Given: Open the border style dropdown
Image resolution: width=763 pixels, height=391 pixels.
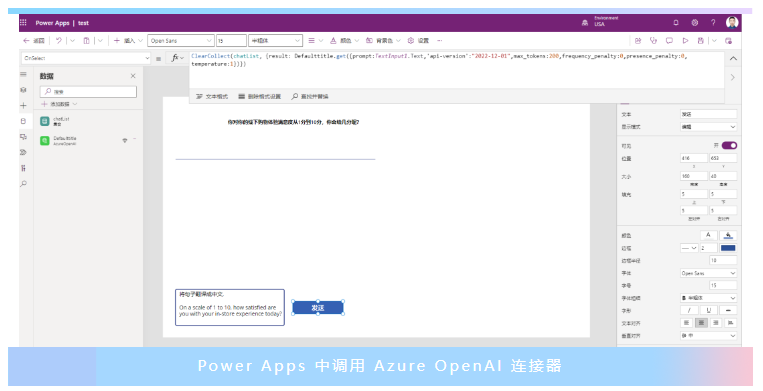Looking at the screenshot, I should pos(689,248).
